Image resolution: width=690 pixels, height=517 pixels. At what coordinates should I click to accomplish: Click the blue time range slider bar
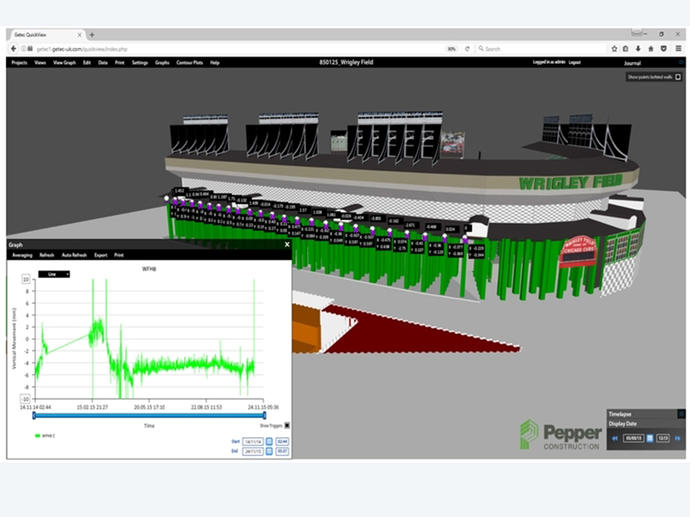pyautogui.click(x=149, y=415)
